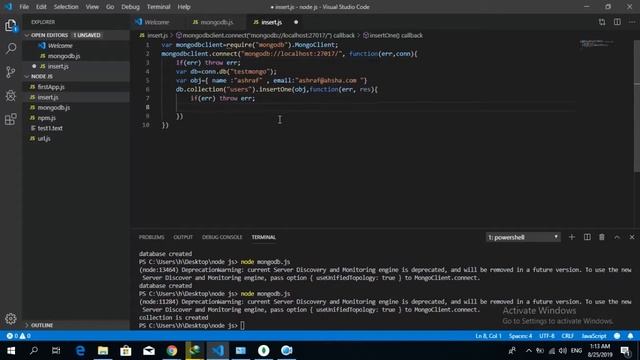Switch to the Output panel tab

(x=183, y=237)
